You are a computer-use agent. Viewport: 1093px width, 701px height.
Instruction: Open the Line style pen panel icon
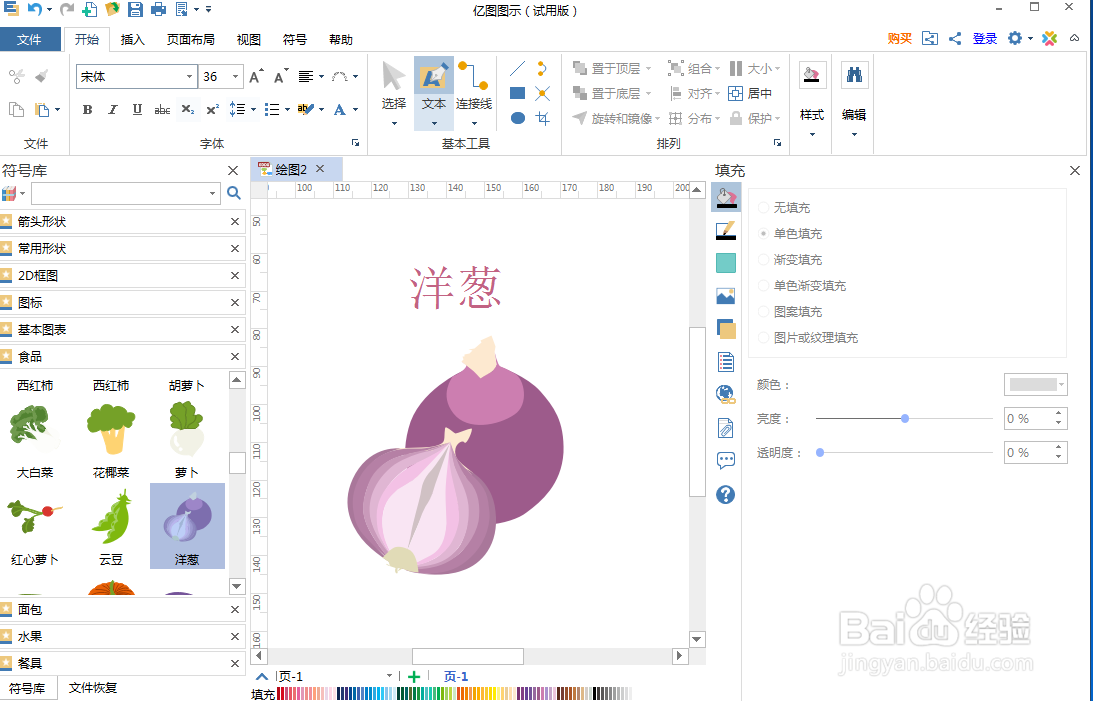pos(726,231)
